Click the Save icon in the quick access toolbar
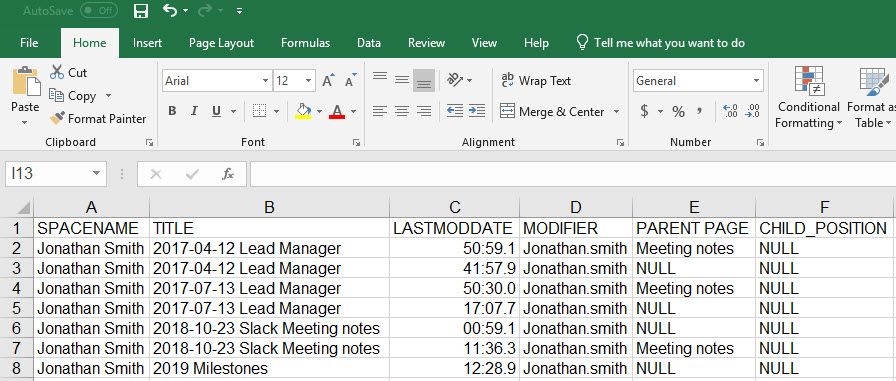The image size is (896, 381). pos(141,10)
